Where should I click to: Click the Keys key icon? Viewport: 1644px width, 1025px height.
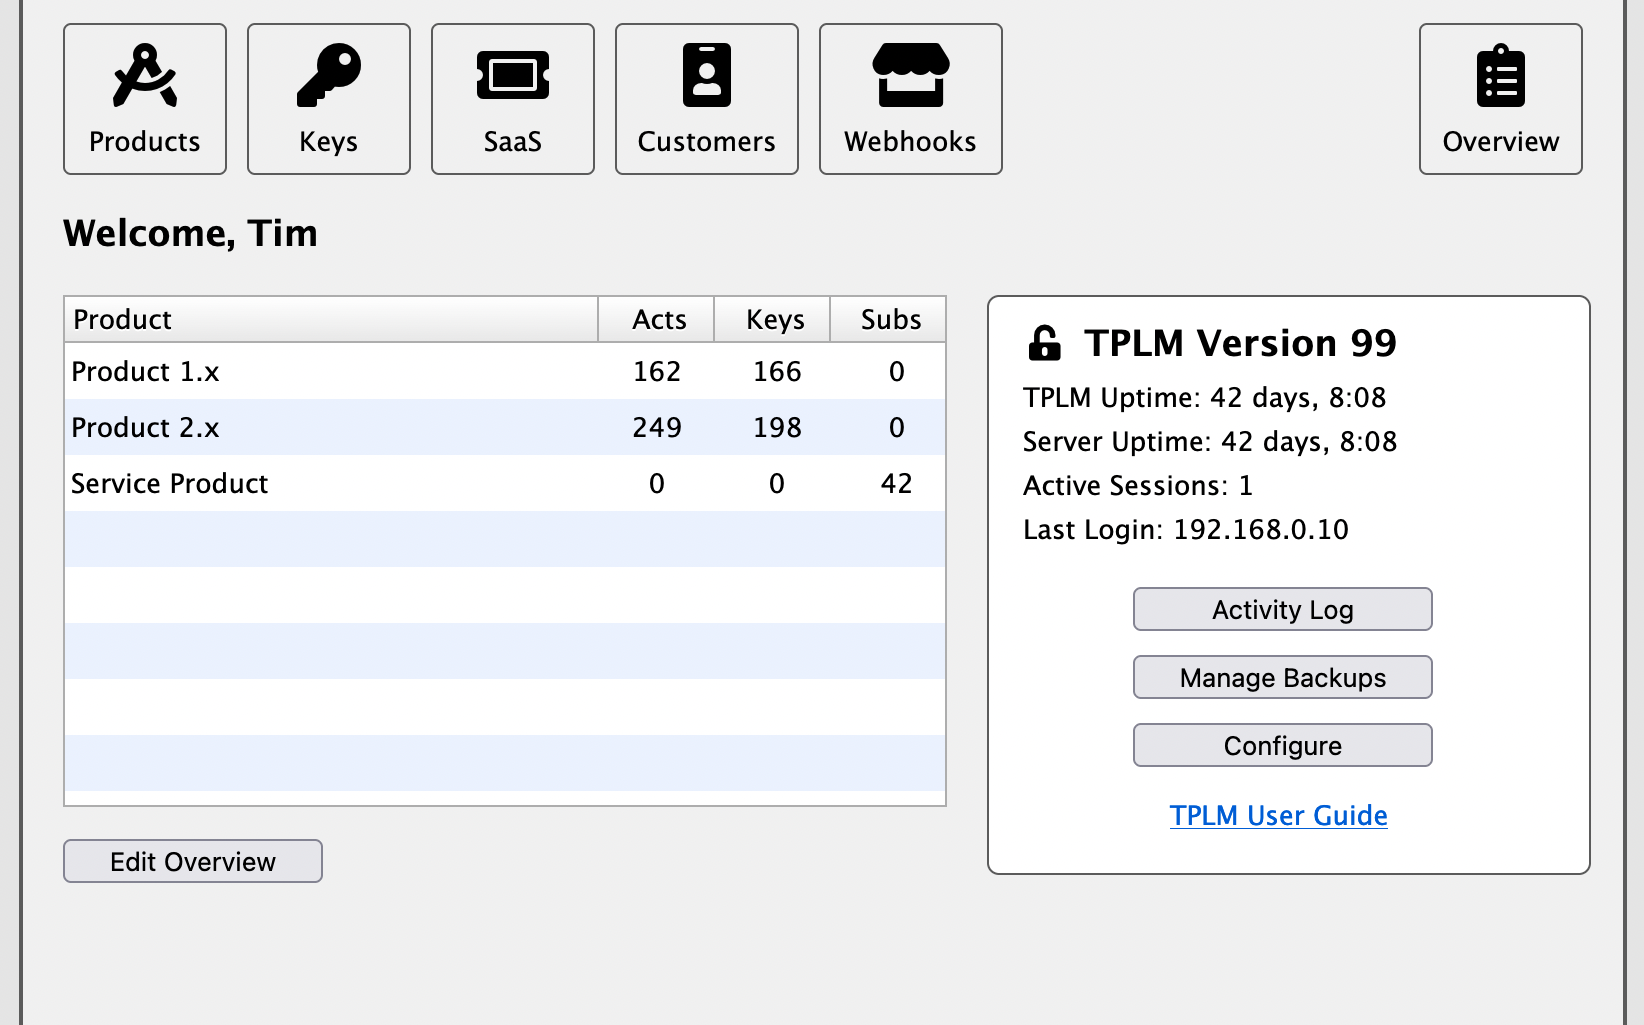click(328, 76)
